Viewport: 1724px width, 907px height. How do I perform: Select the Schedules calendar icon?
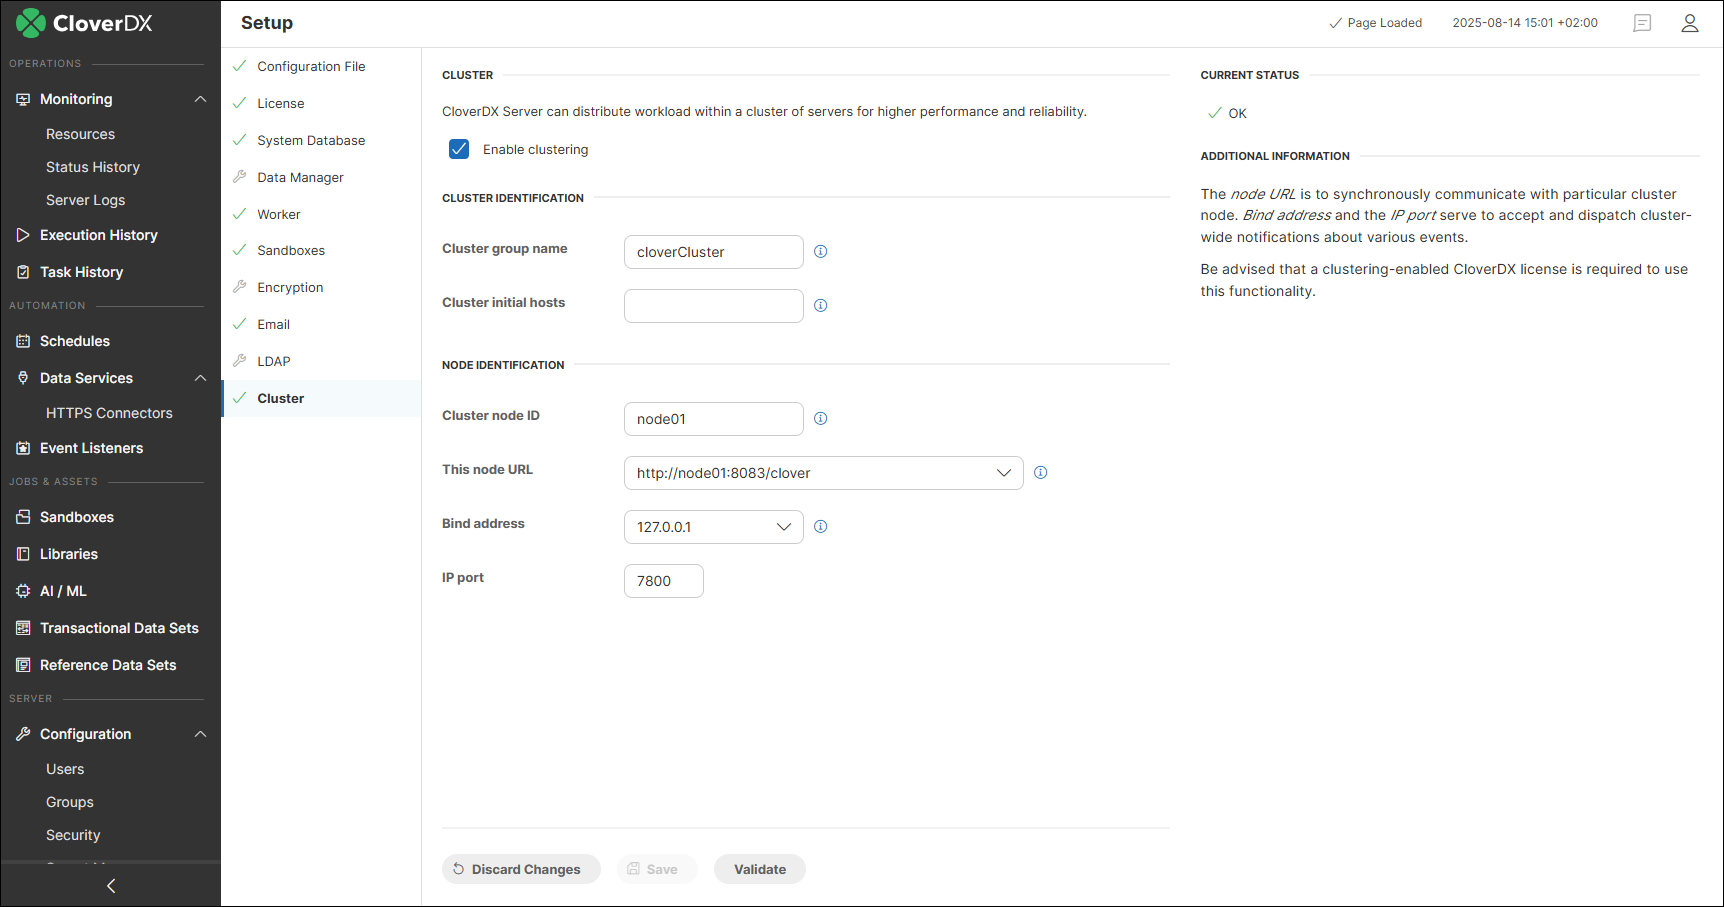[22, 341]
